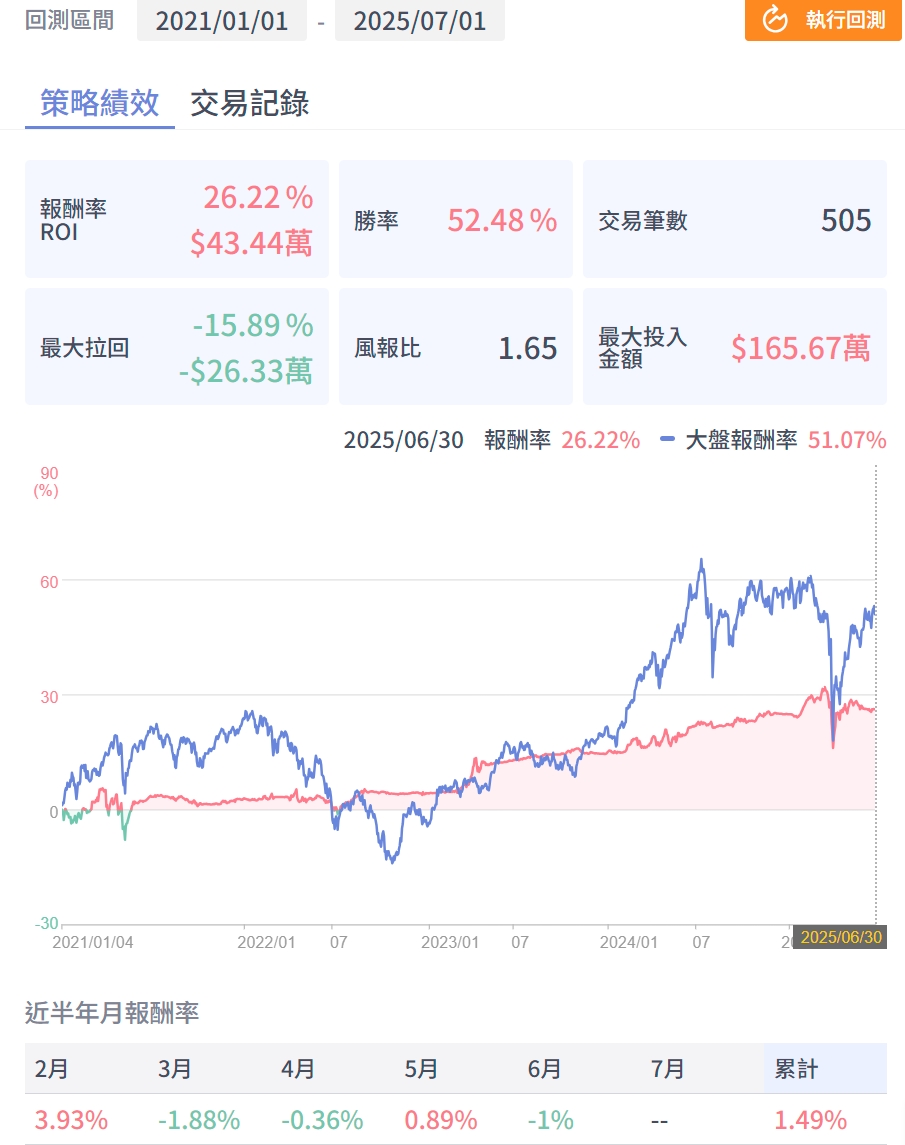Click the 最大拉回 stat card

click(x=177, y=348)
